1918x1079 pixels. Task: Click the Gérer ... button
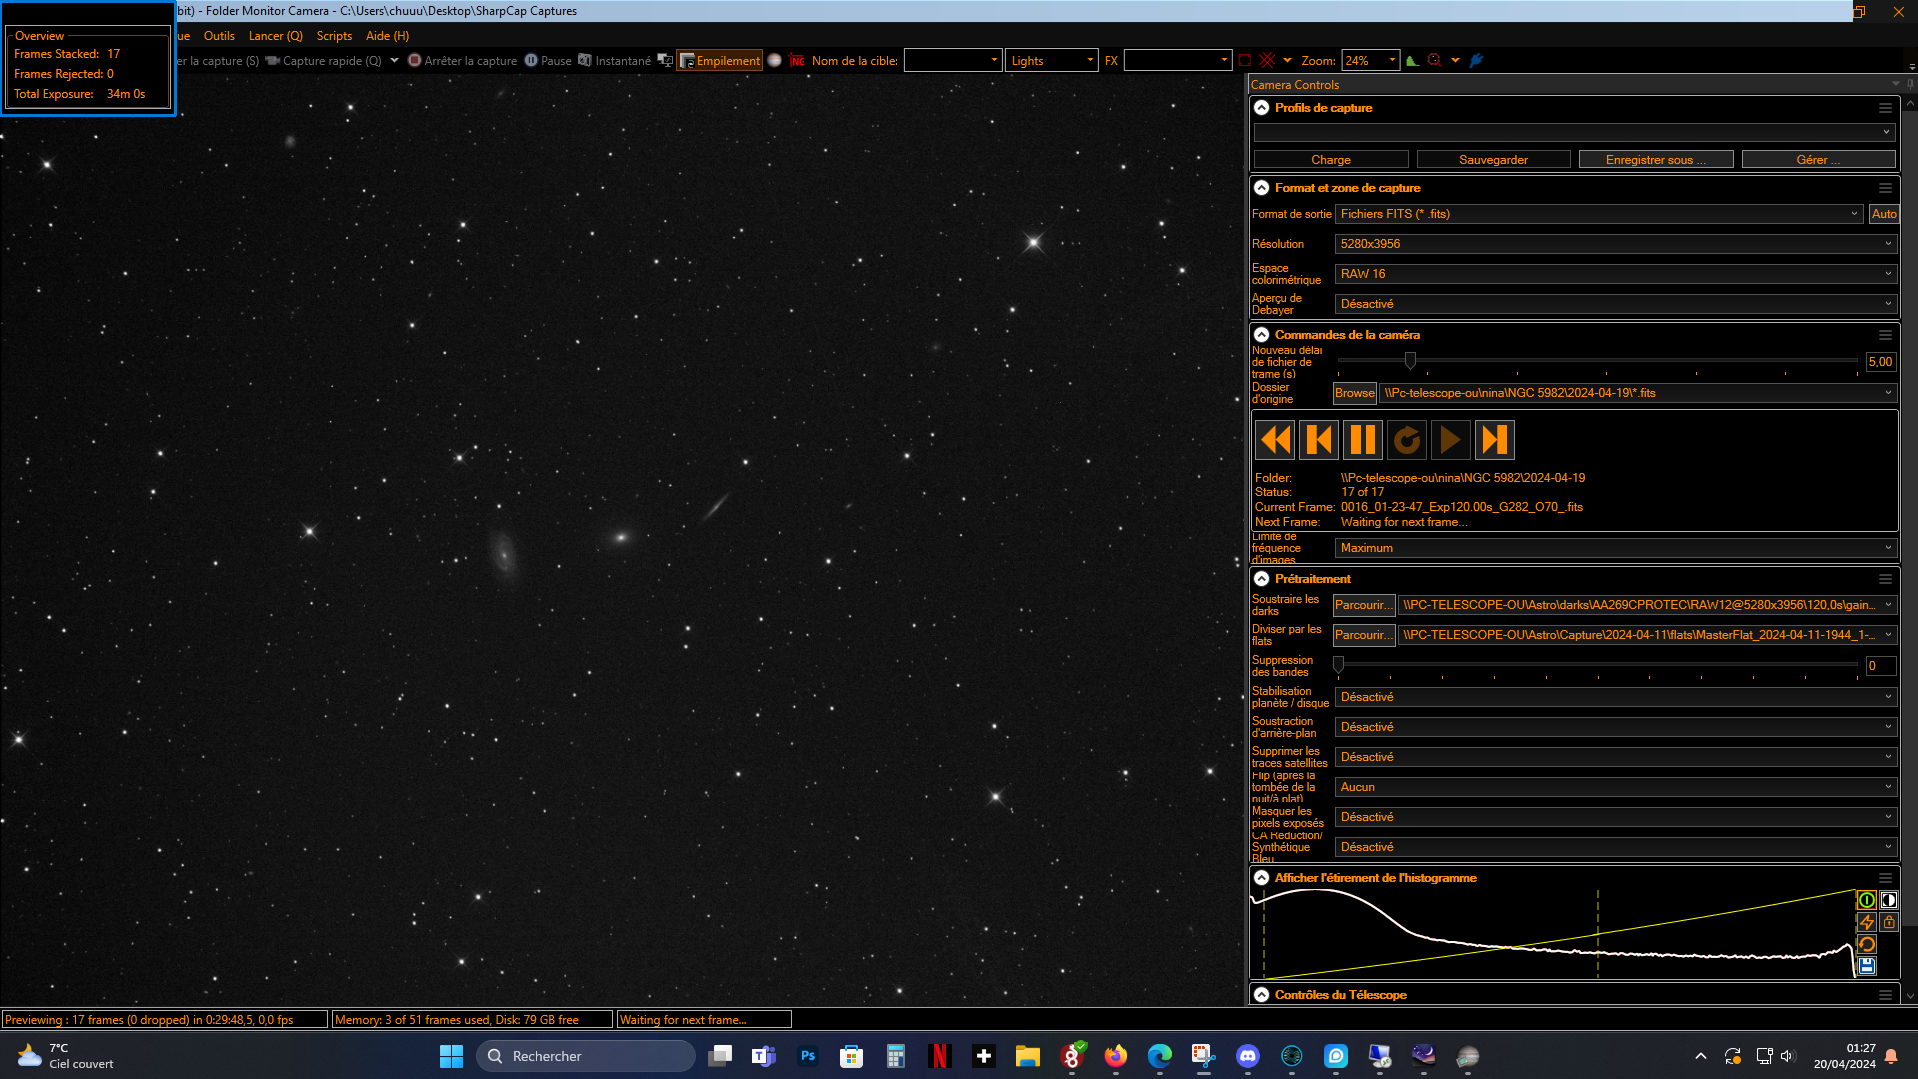coord(1818,160)
